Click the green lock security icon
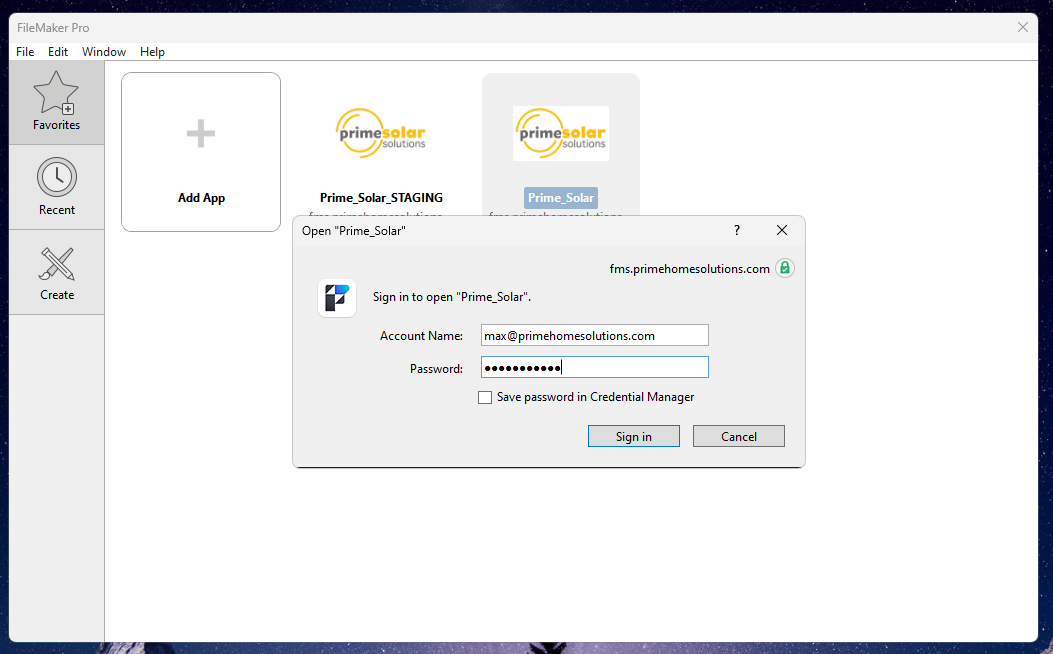Screen dimensions: 1053x654 pyautogui.click(x=784, y=268)
